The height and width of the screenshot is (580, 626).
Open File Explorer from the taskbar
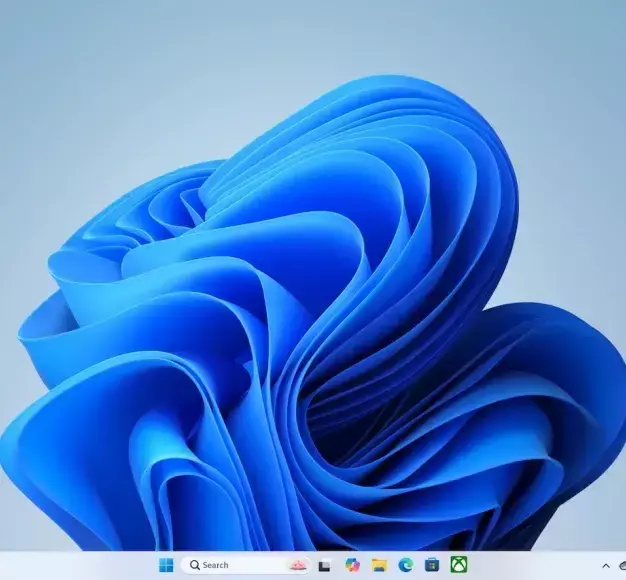[379, 565]
